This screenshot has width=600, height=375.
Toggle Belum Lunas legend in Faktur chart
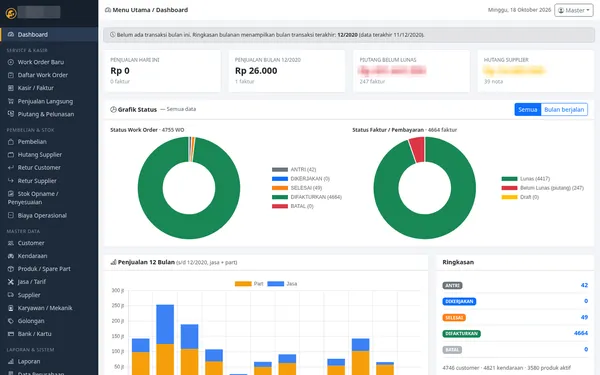[543, 188]
